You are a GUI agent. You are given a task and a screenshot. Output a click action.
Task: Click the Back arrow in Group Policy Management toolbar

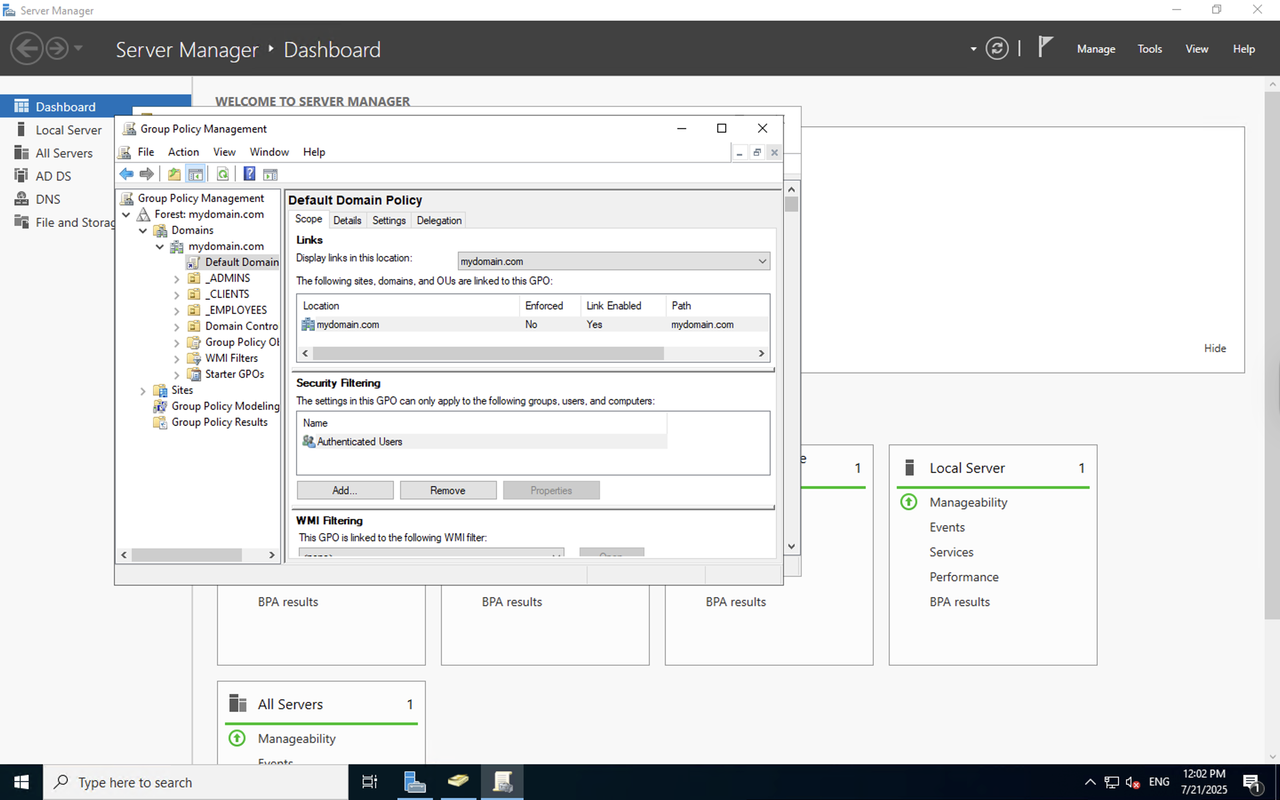[x=126, y=174]
